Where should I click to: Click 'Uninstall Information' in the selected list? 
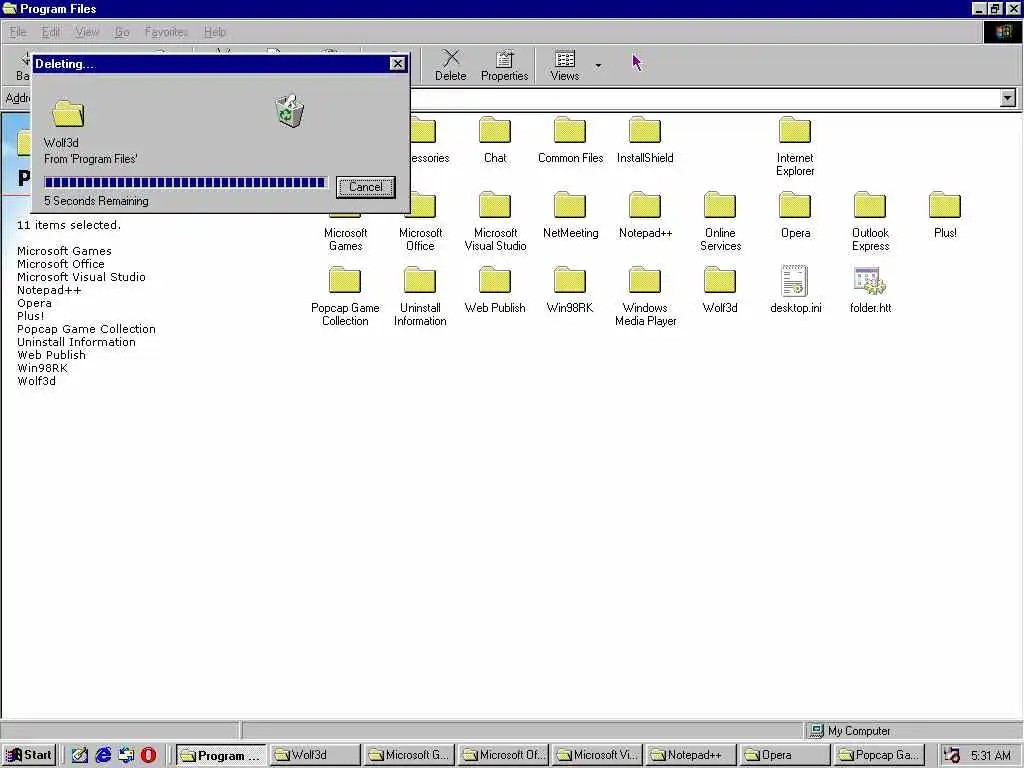click(76, 342)
